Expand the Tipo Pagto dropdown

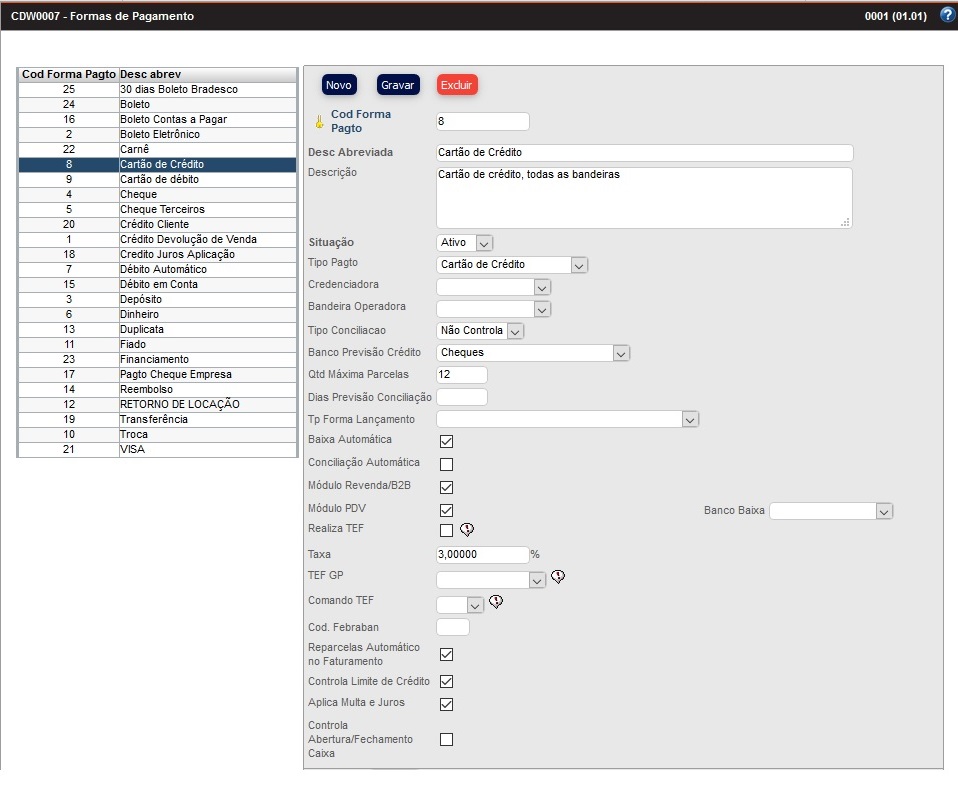tap(512, 265)
